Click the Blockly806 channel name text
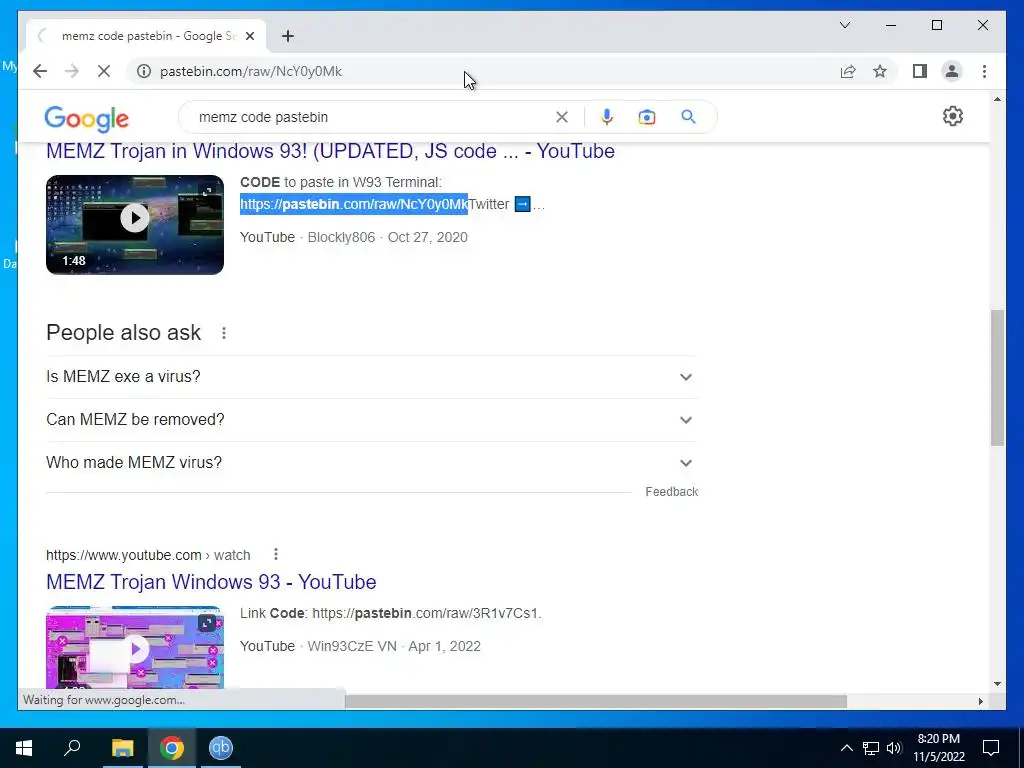 342,237
